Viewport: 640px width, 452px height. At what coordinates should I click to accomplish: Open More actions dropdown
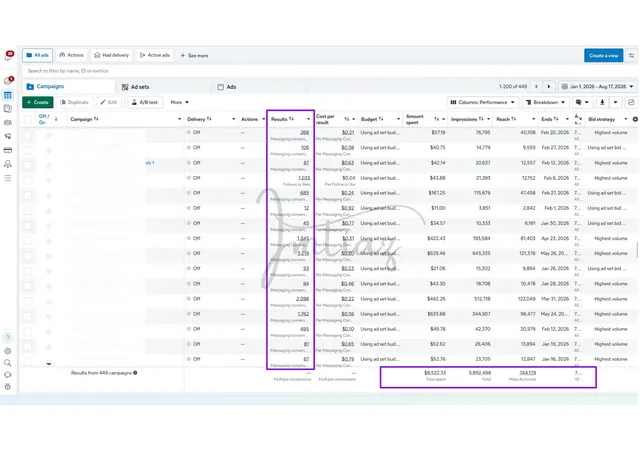pos(180,102)
